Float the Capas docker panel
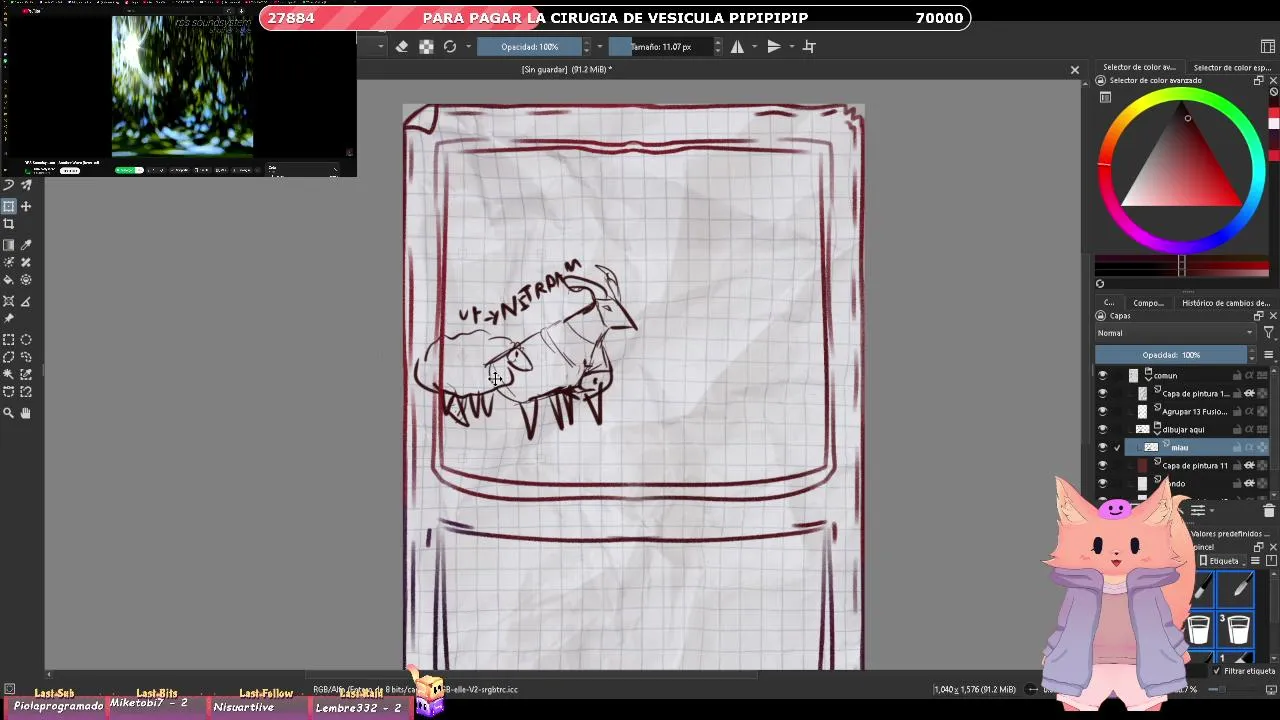 pos(1258,316)
